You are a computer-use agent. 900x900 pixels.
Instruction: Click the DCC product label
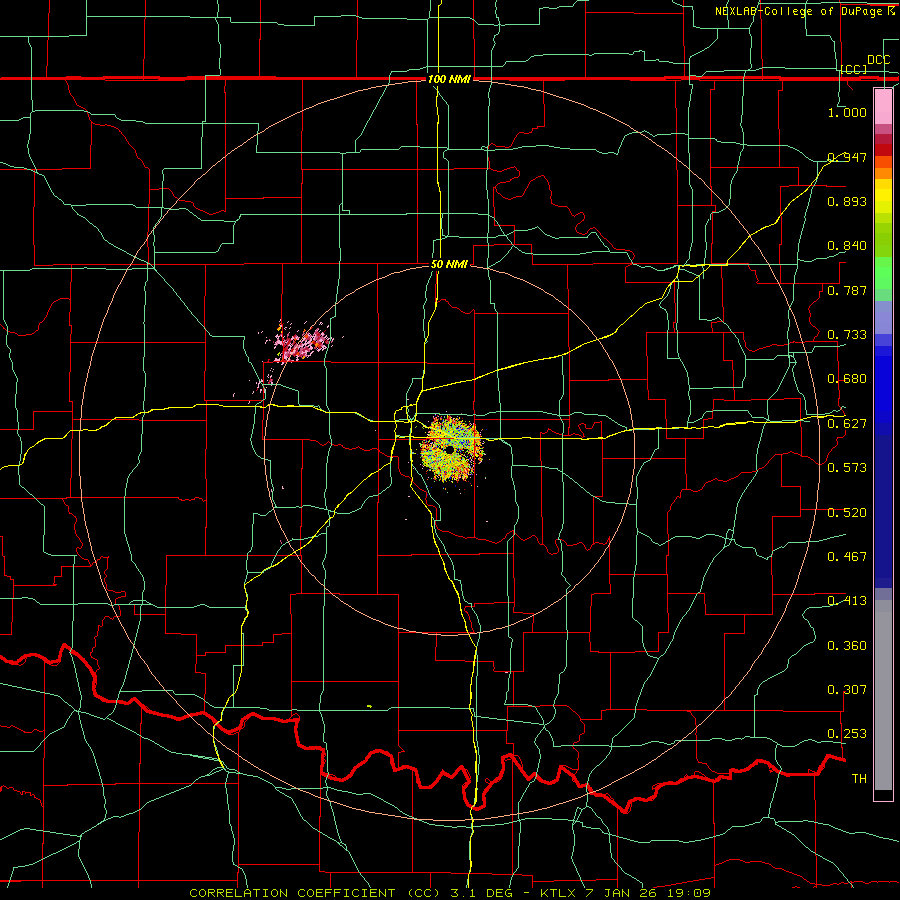[878, 60]
